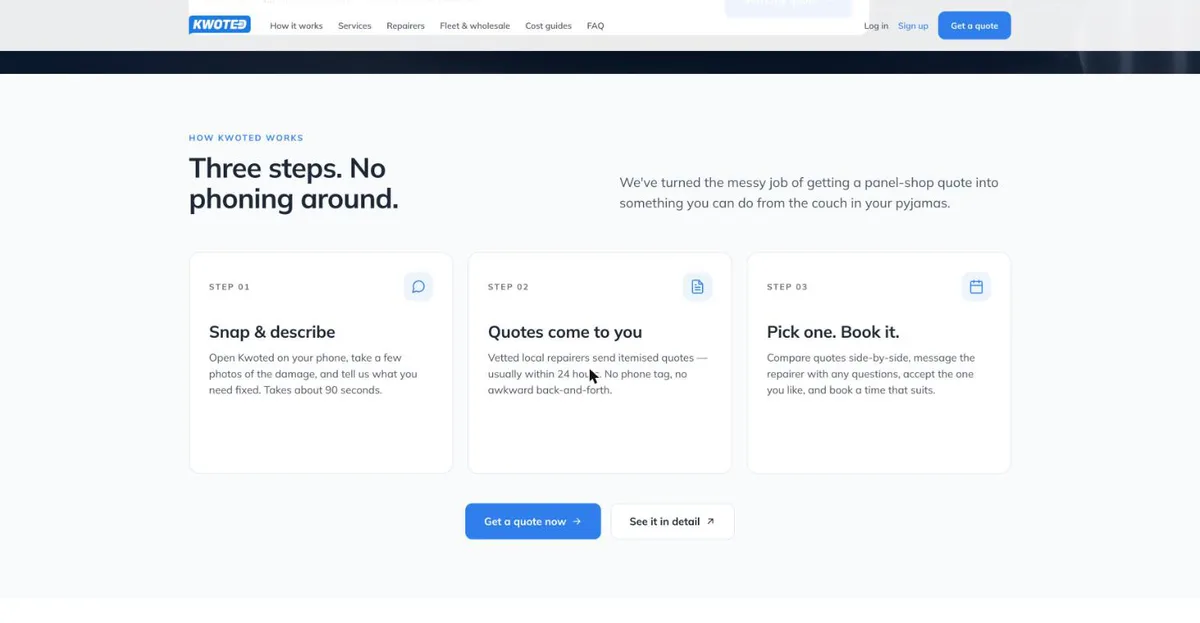Viewport: 1200px width, 623px height.
Task: Open the Fleet & wholesale nav item
Action: 475,26
